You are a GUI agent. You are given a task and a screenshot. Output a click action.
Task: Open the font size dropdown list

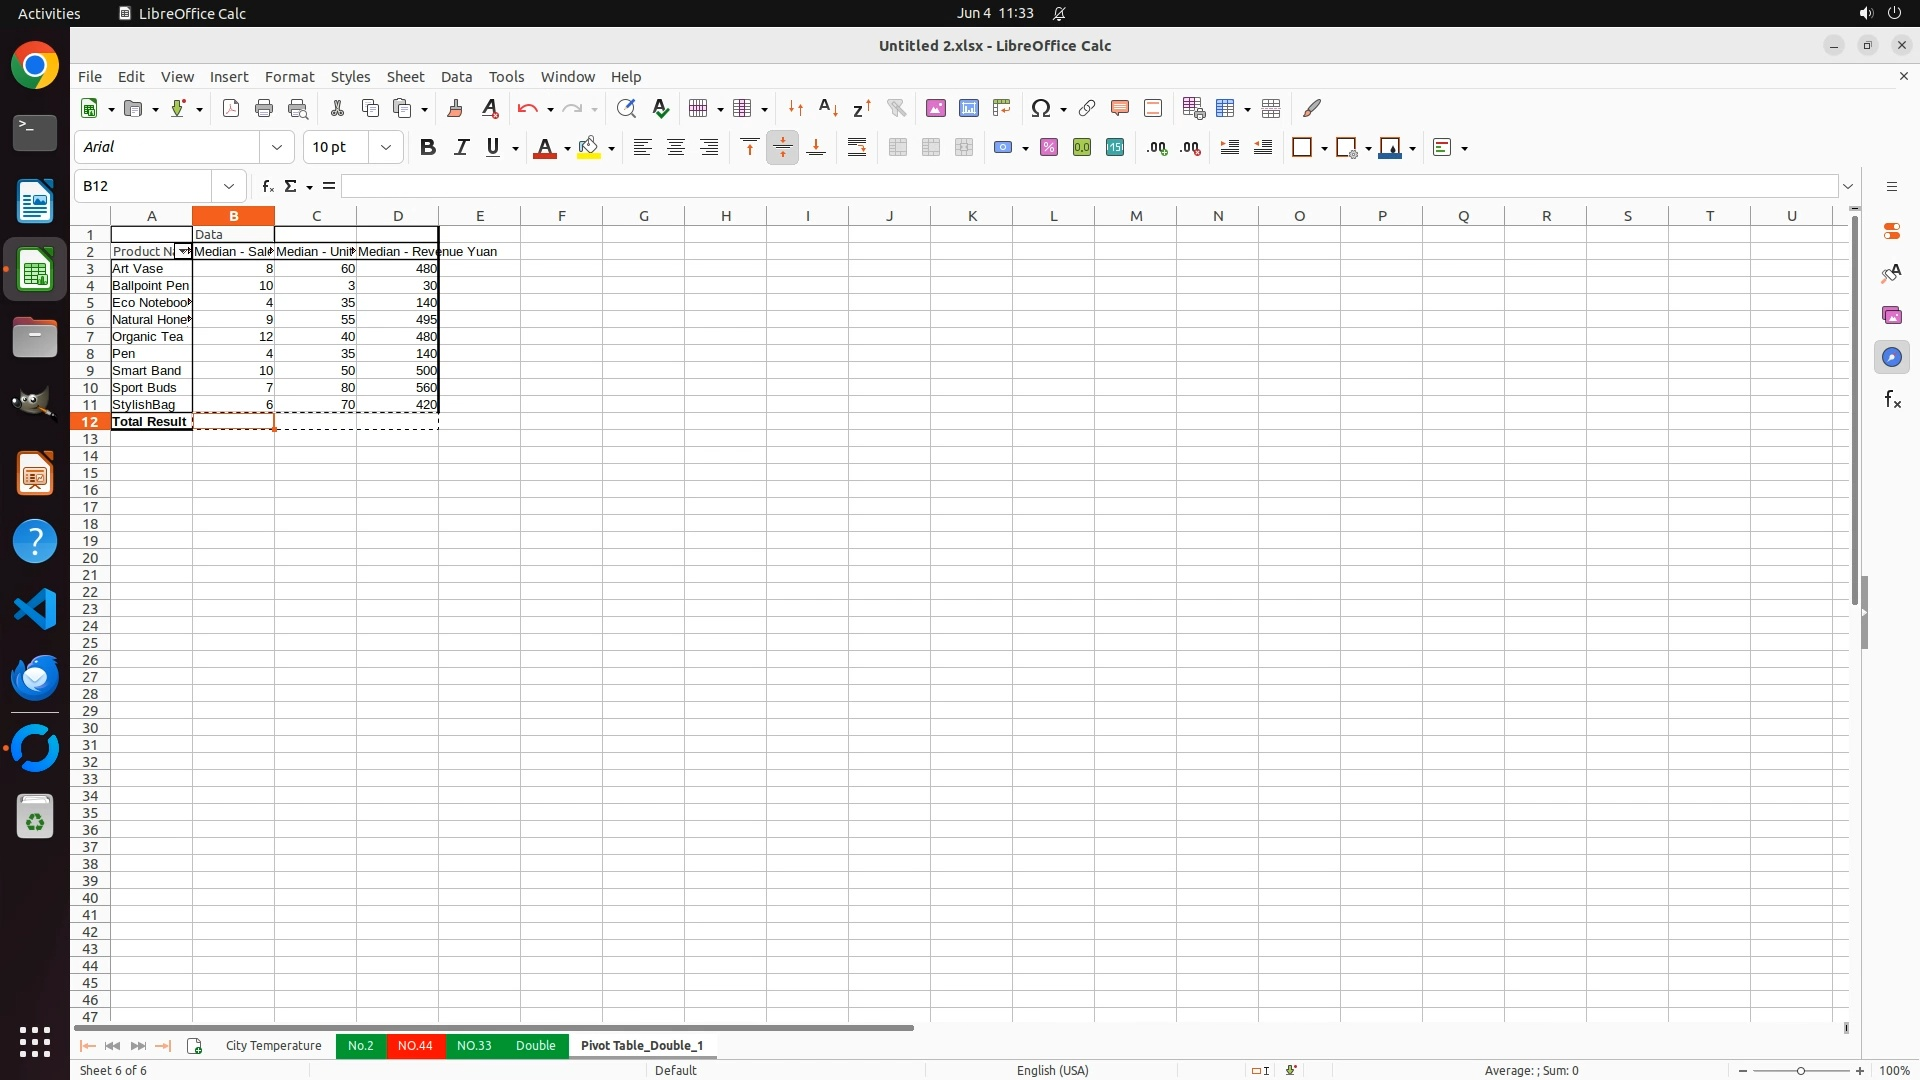[x=386, y=148]
